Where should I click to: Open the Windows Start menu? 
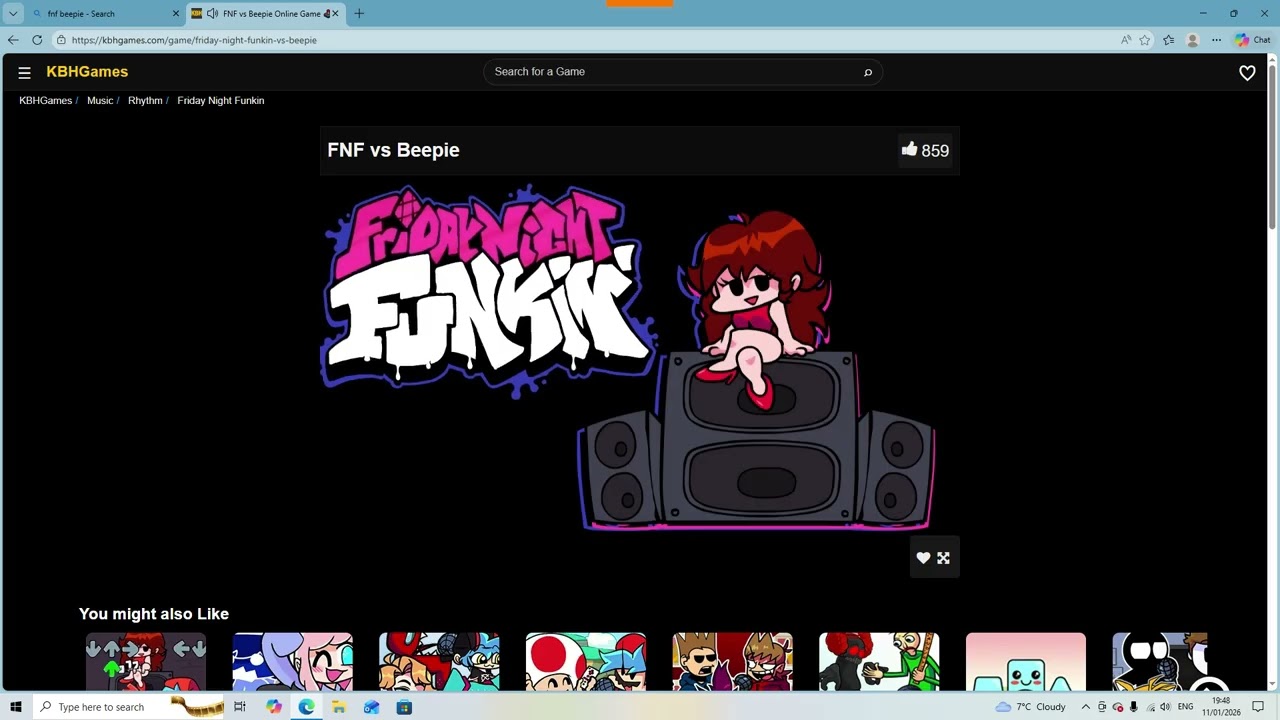(15, 707)
